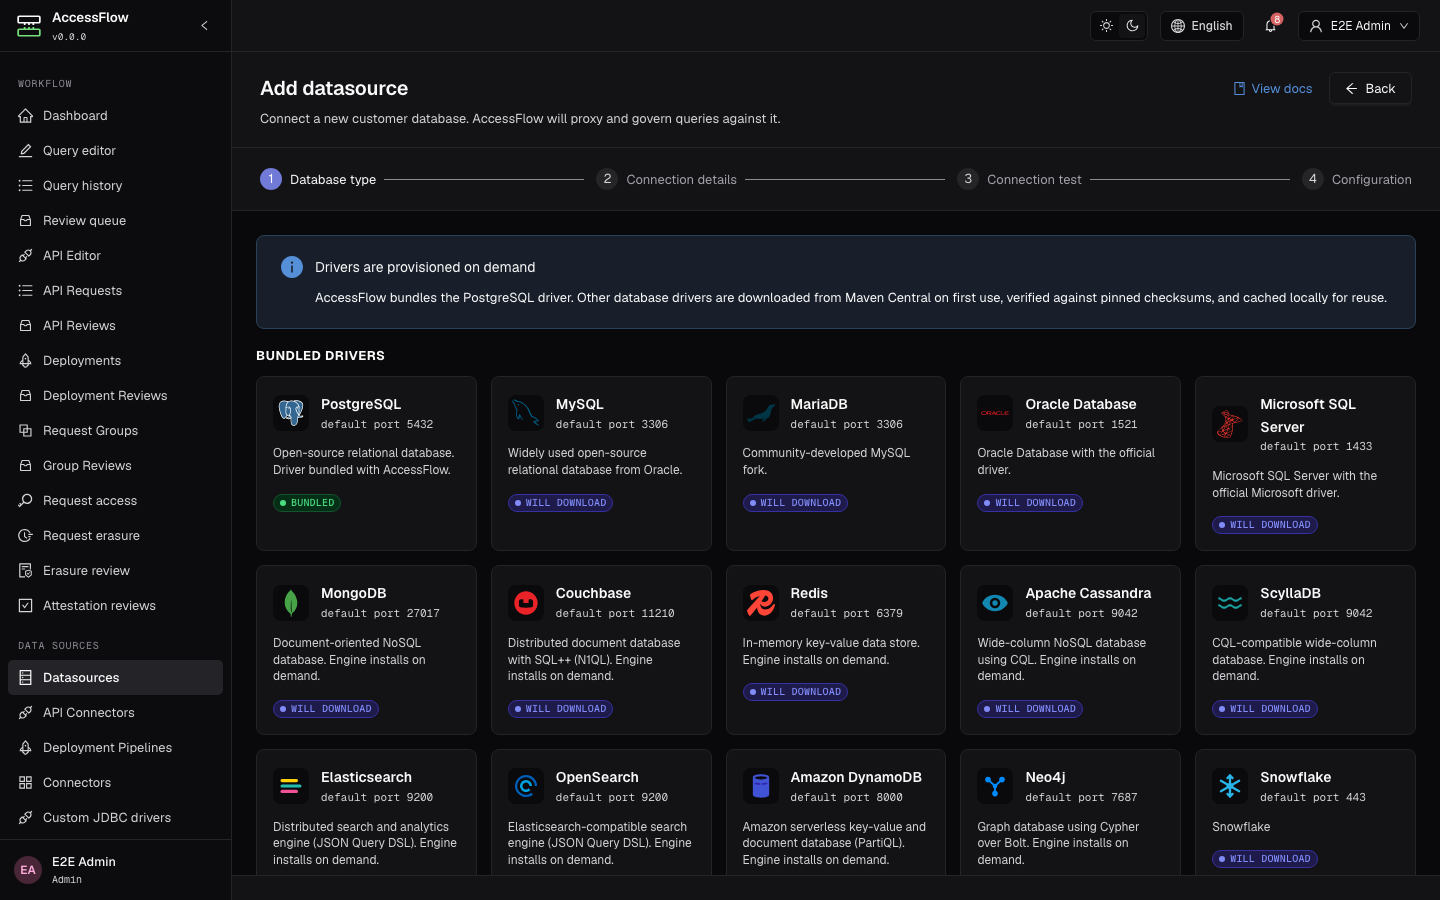Click the Attestation reviews checkbox icon
This screenshot has width=1440, height=900.
coord(26,606)
